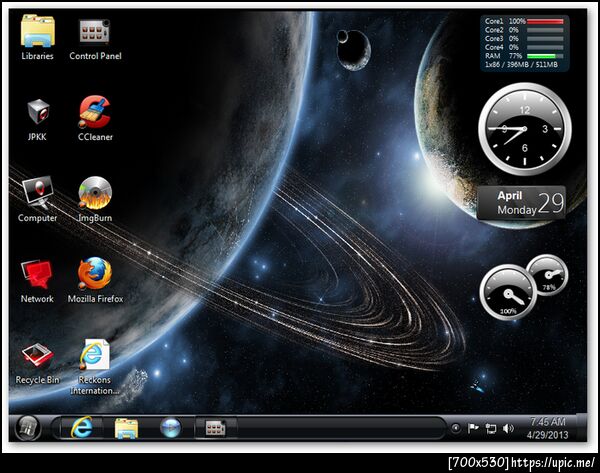Click the Start orb button
The height and width of the screenshot is (473, 600).
(28, 427)
